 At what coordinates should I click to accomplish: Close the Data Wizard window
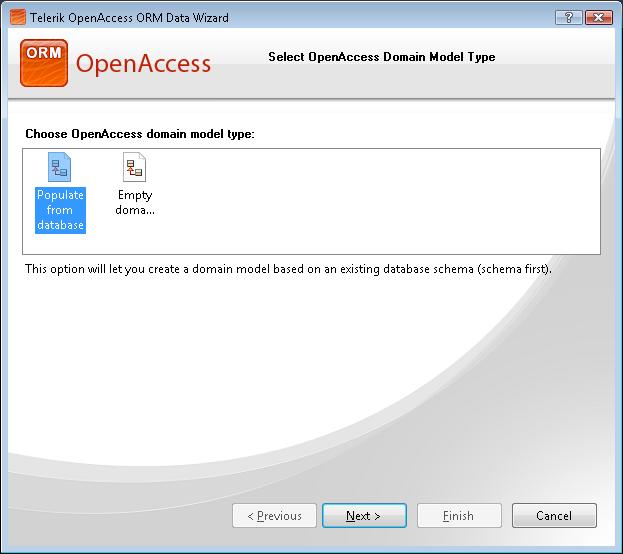pyautogui.click(x=598, y=17)
